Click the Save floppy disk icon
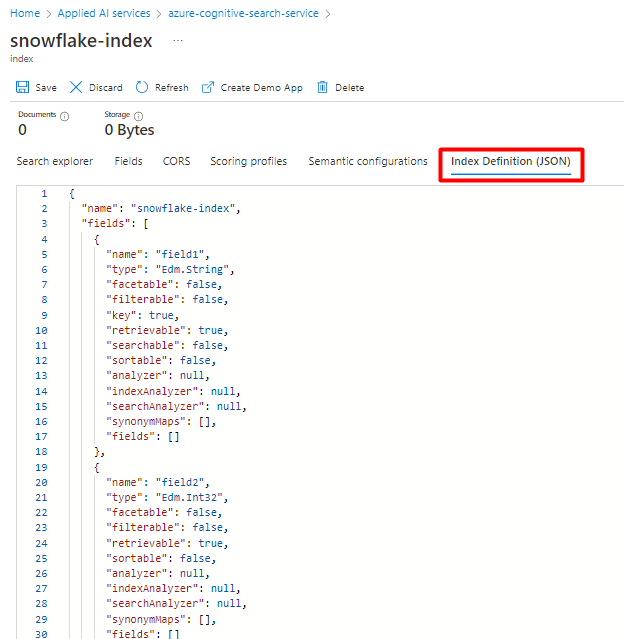Screen dimensions: 624x639 22,87
